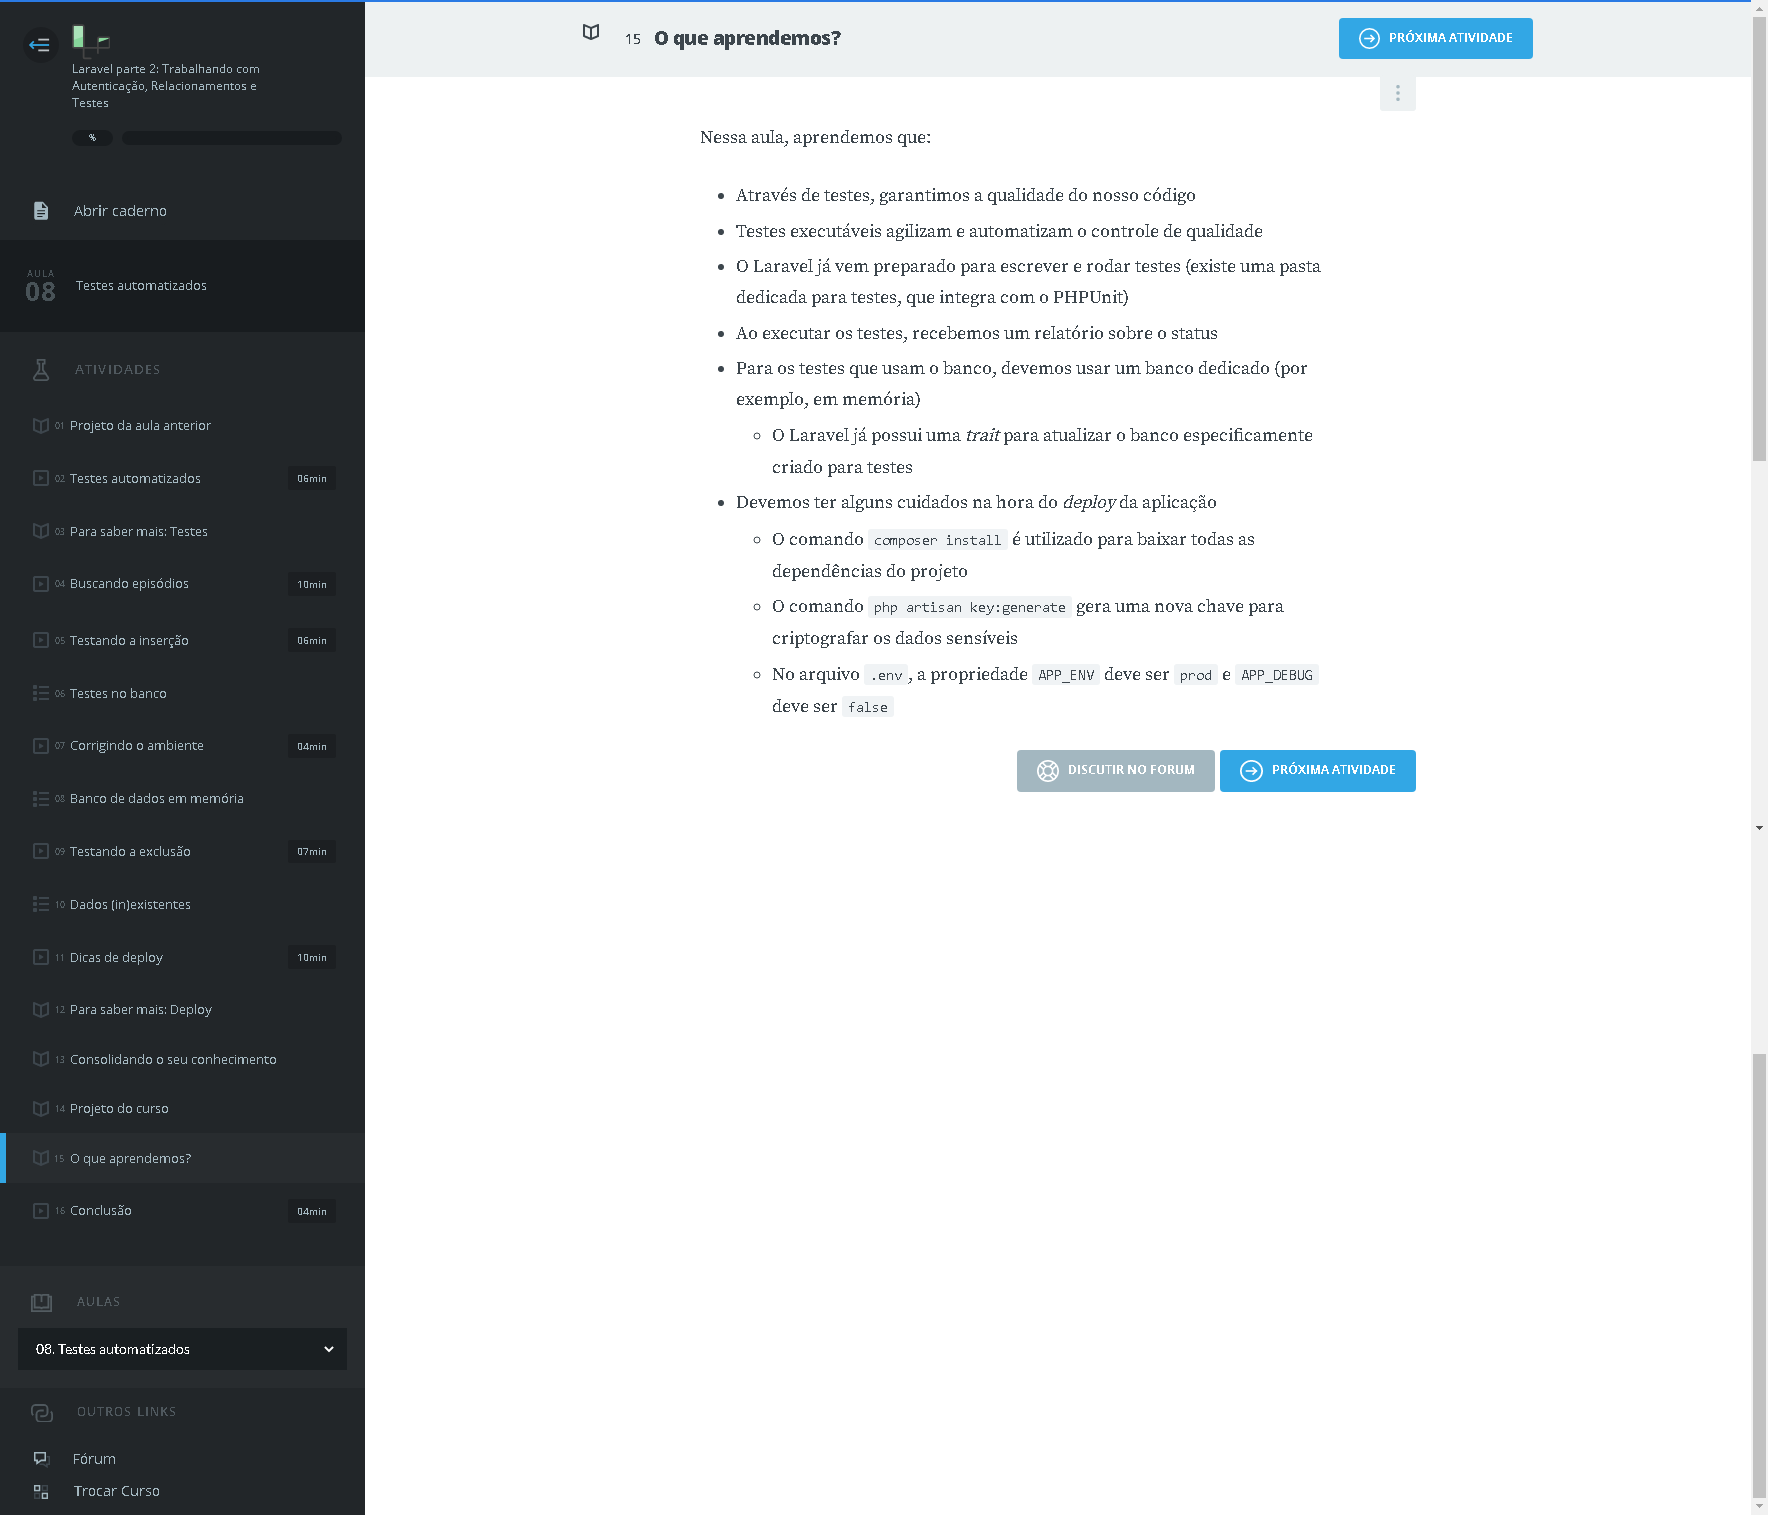Click the course progress bar
The width and height of the screenshot is (1768, 1515).
(x=231, y=138)
